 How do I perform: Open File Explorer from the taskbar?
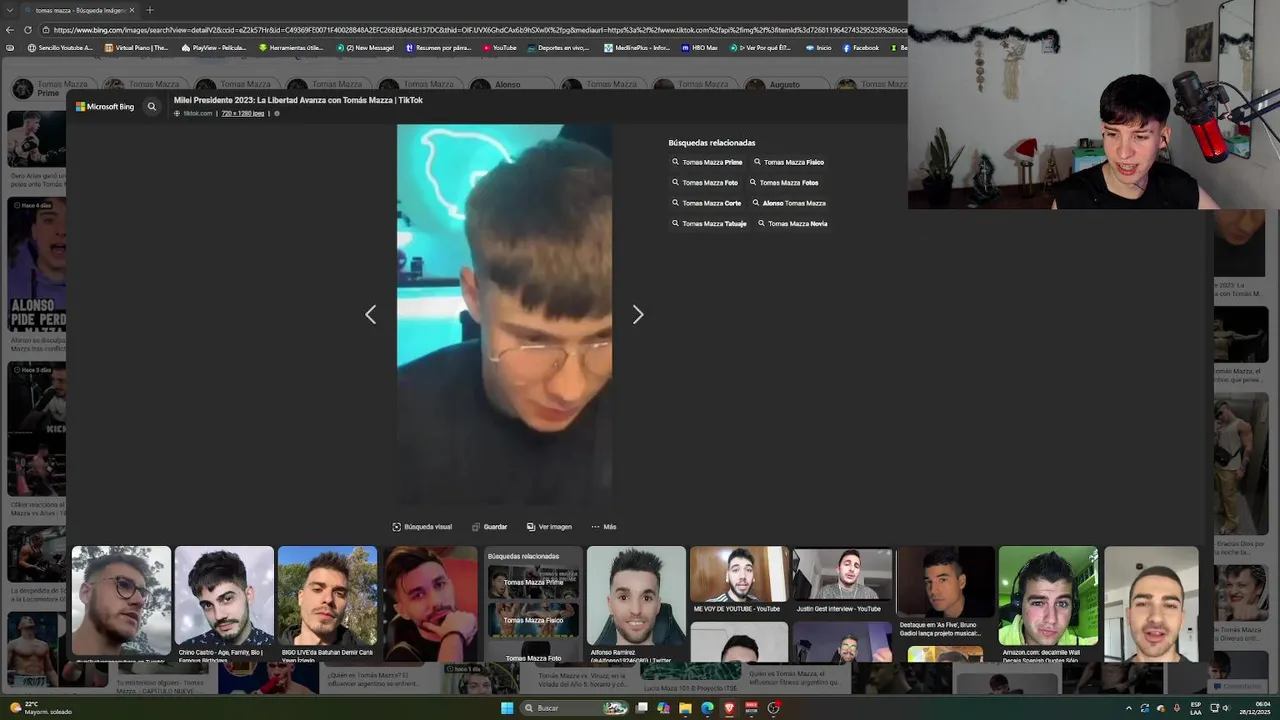[x=685, y=708]
